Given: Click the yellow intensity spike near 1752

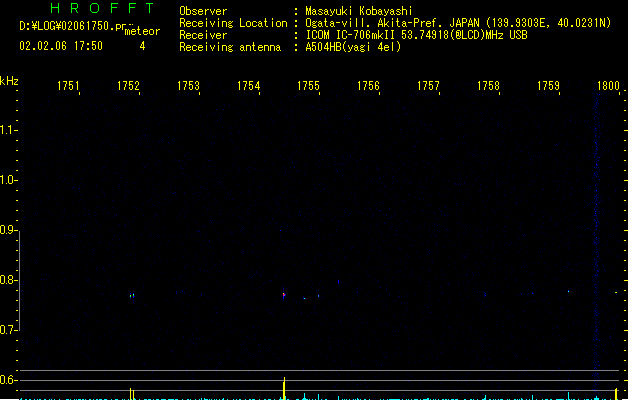Looking at the screenshot, I should (x=132, y=394).
